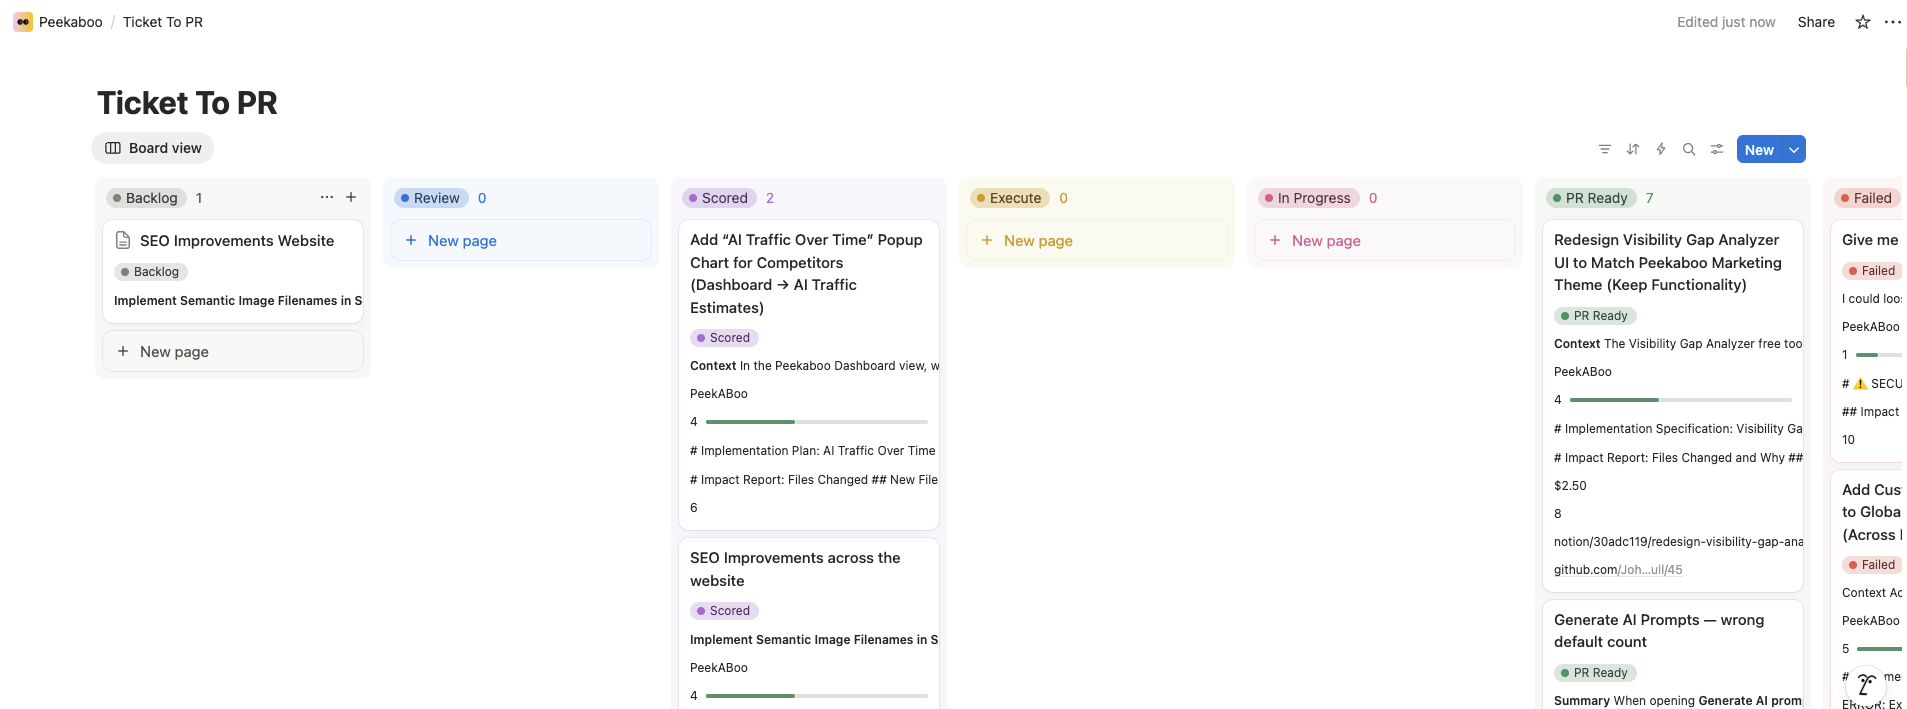Click the page icon on SEO Improvements Website card
The height and width of the screenshot is (709, 1907).
[123, 240]
